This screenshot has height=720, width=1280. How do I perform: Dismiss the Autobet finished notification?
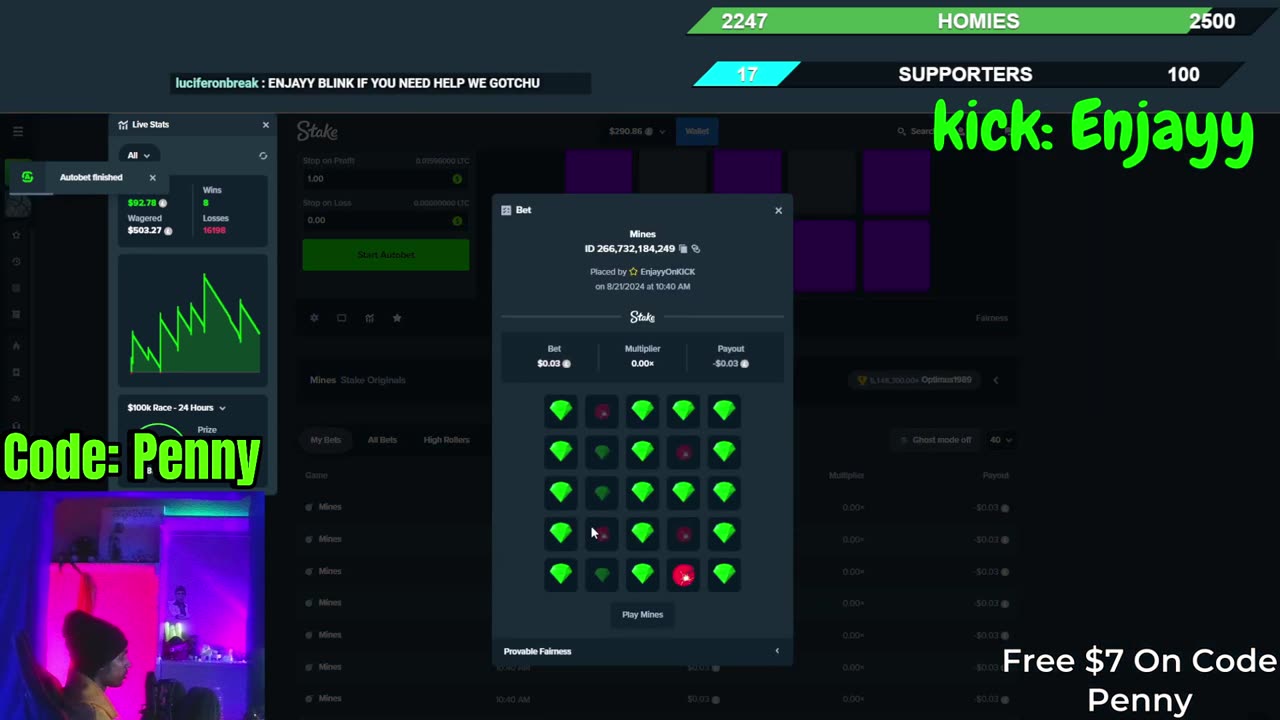point(152,177)
